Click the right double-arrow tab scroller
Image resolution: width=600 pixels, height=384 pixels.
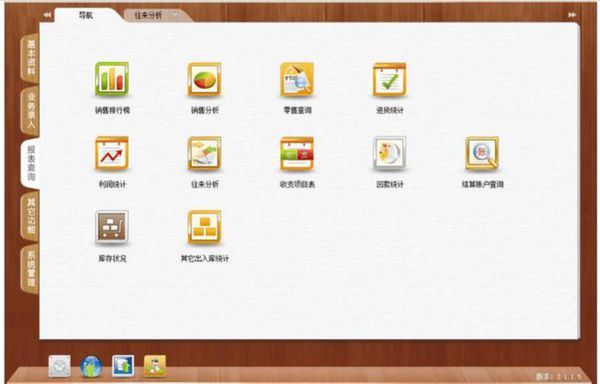click(x=572, y=15)
